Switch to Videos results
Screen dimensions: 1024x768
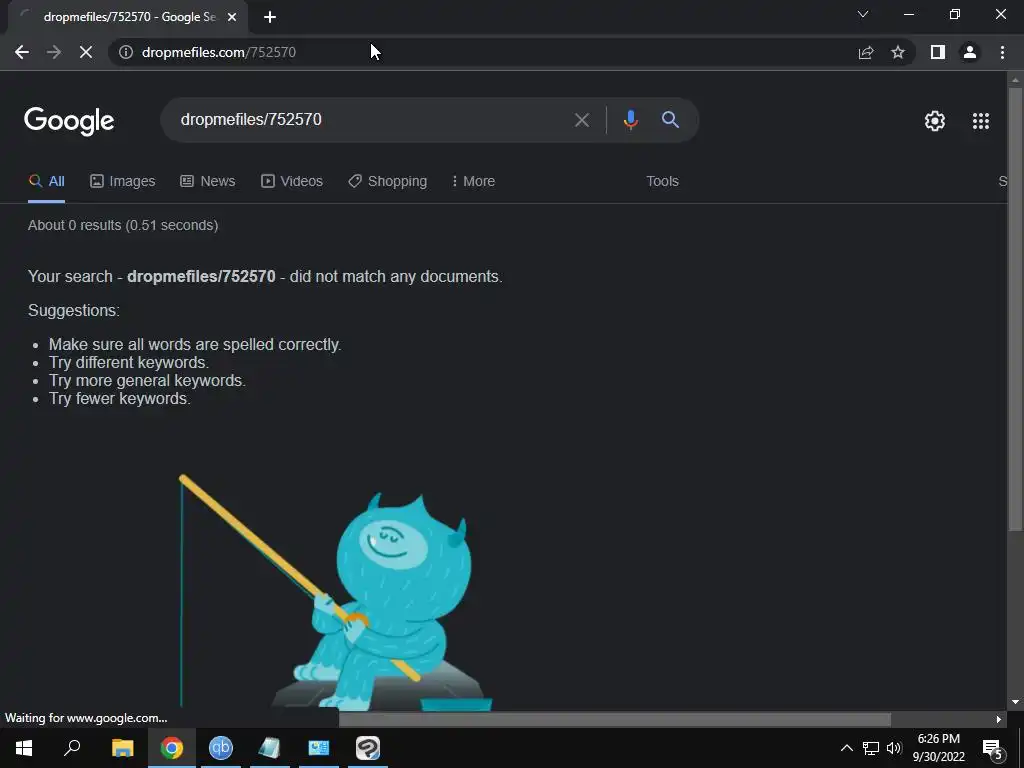(292, 182)
